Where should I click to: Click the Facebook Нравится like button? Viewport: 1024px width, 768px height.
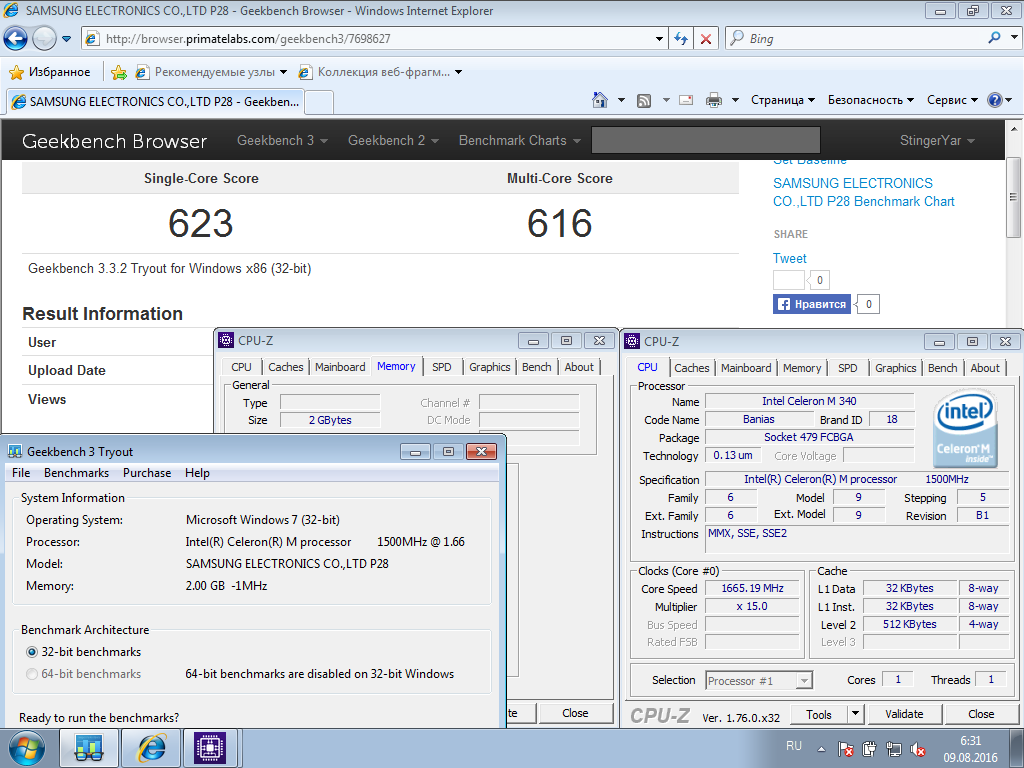click(x=812, y=304)
